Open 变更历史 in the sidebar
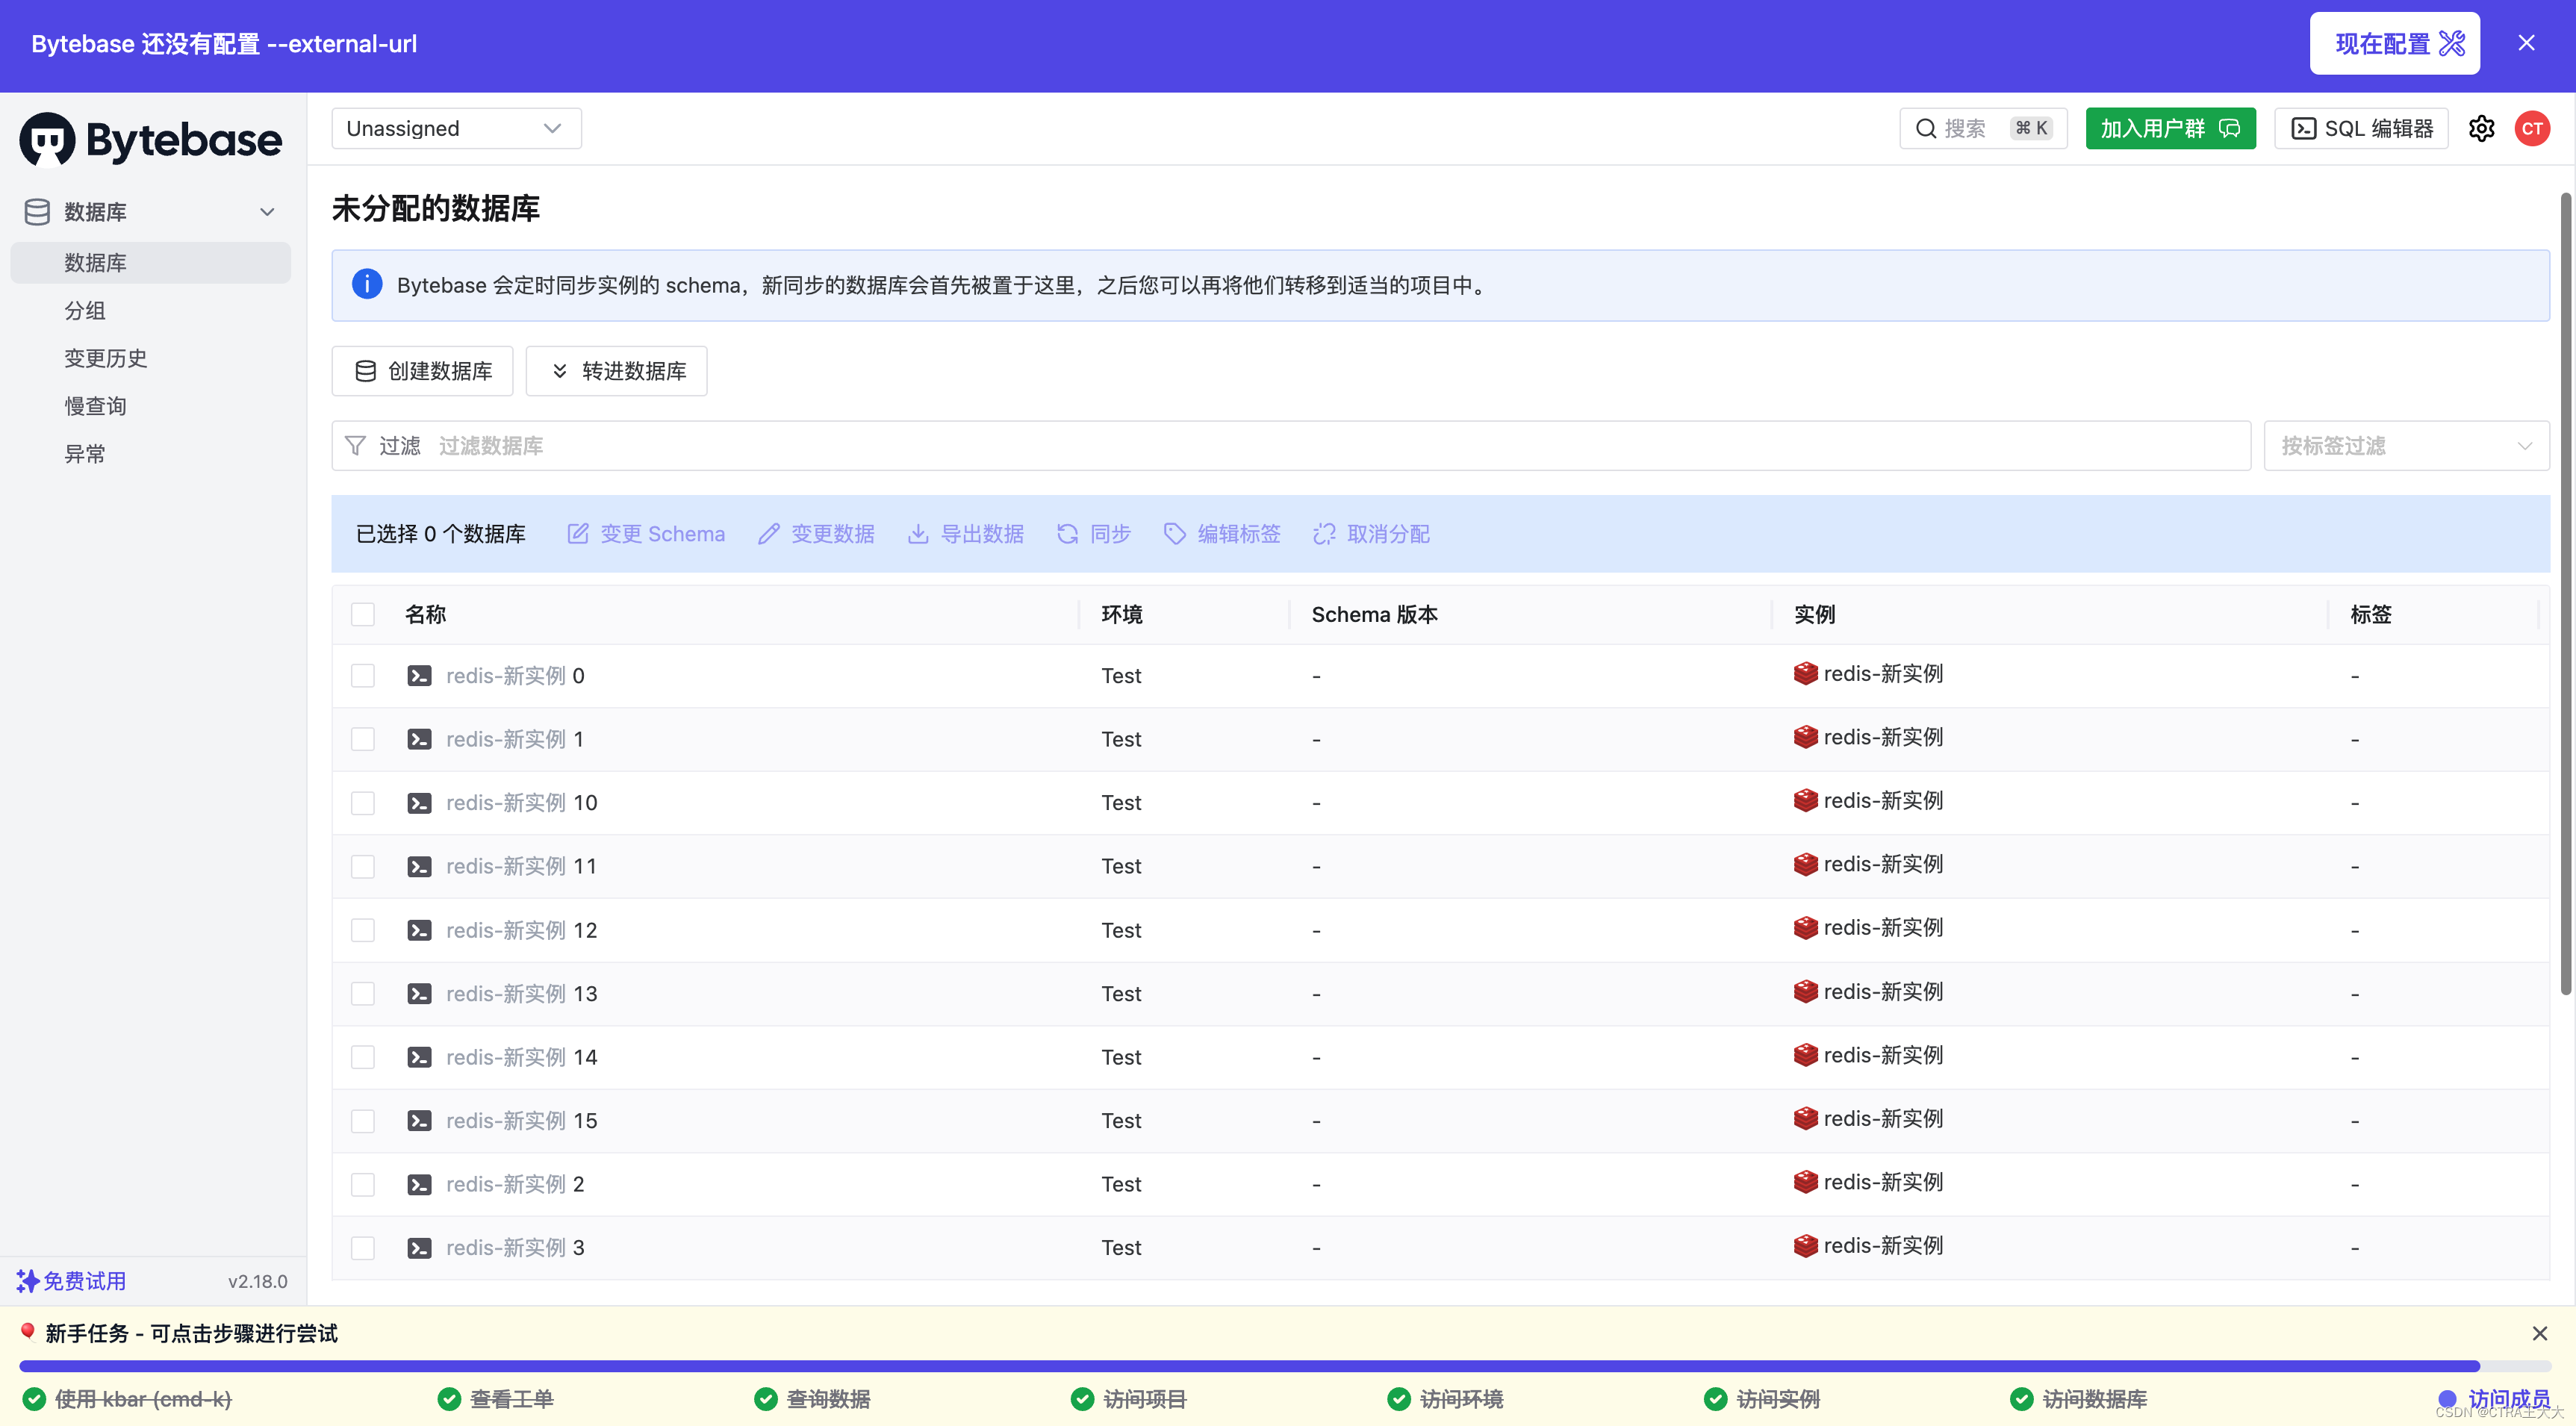This screenshot has width=2576, height=1426. click(106, 358)
